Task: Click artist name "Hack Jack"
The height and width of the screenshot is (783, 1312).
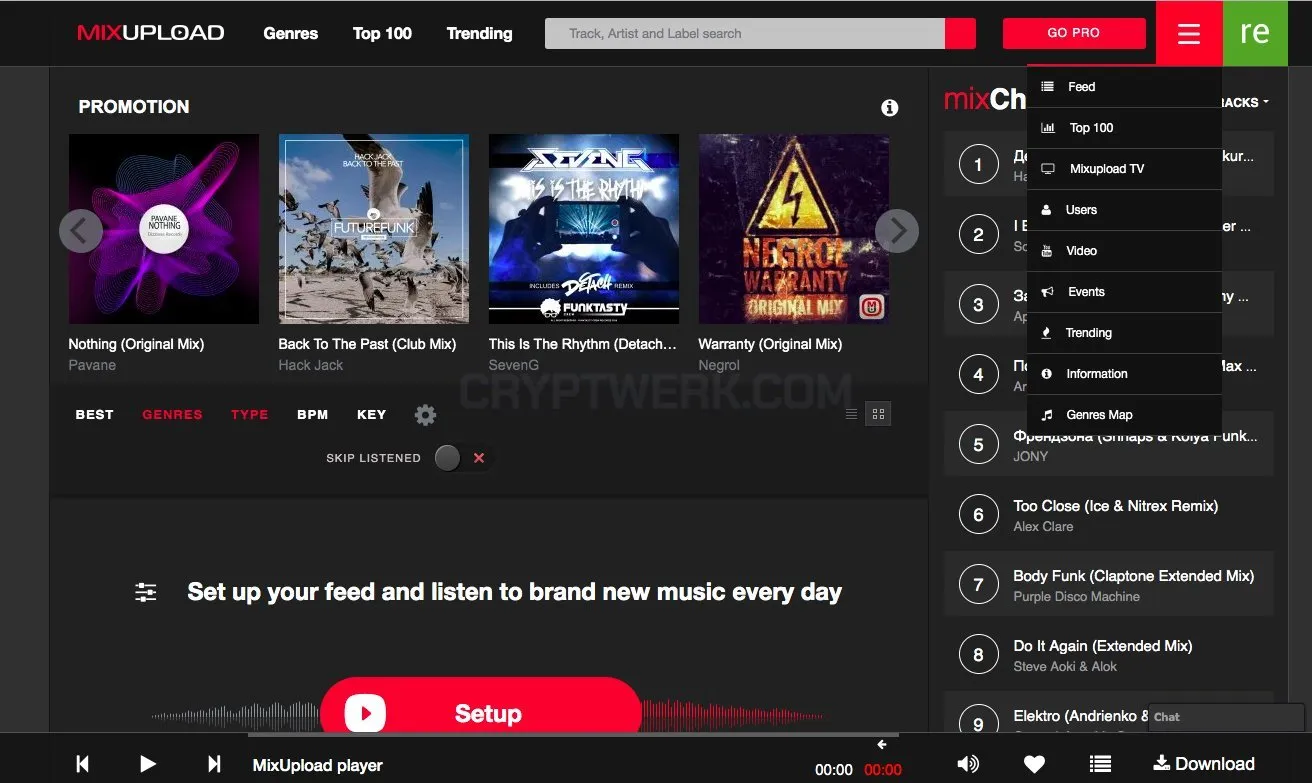Action: coord(311,365)
